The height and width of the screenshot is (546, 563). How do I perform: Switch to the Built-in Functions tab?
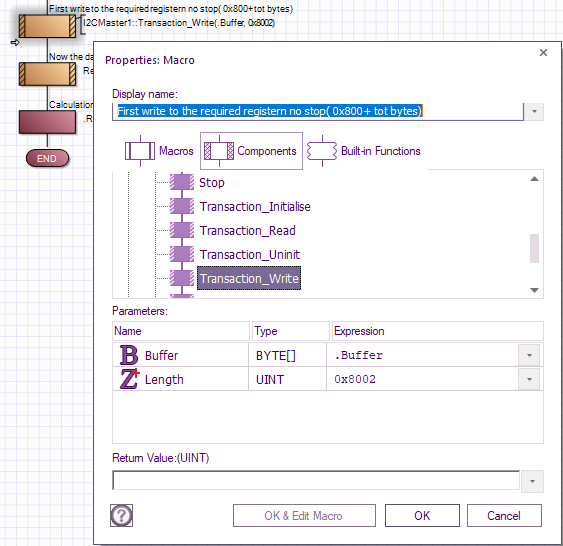pyautogui.click(x=364, y=151)
